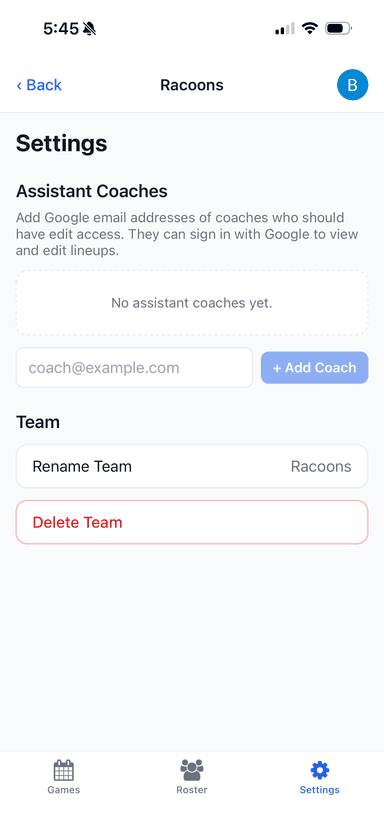Focus the coach@example.com email field
This screenshot has width=384, height=832.
134,368
